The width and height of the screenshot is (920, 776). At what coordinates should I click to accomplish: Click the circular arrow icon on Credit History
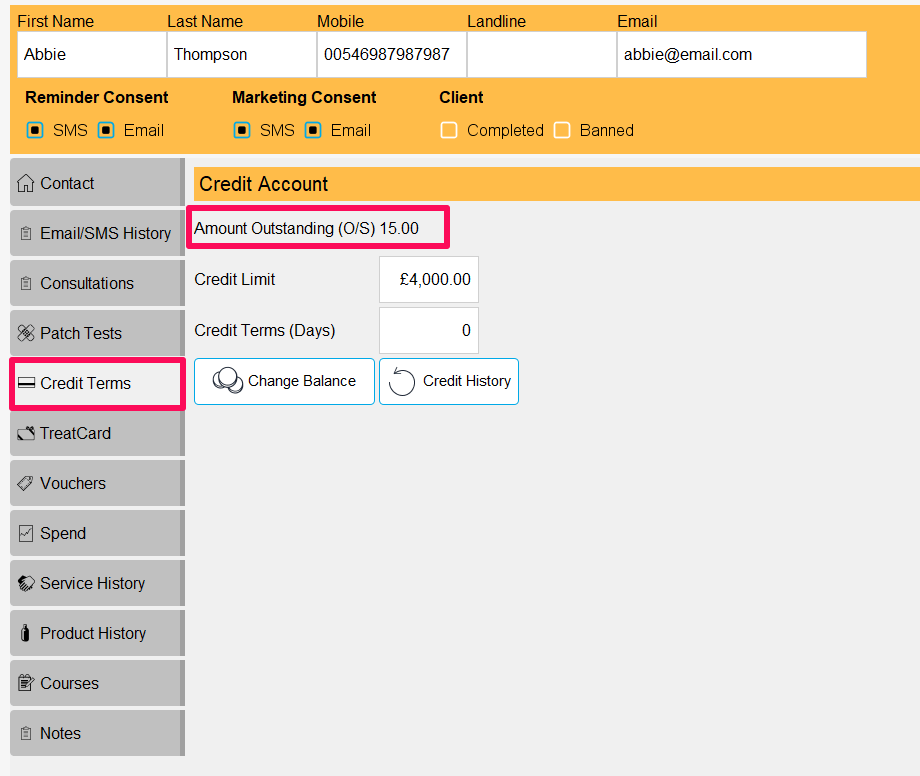(x=402, y=381)
